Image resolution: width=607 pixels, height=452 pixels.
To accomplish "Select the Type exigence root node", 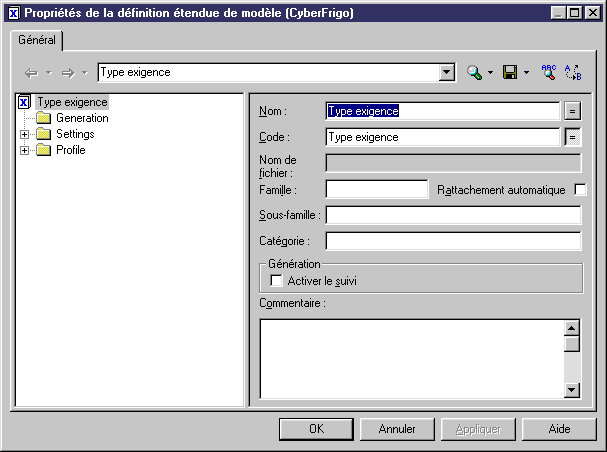I will pos(71,102).
